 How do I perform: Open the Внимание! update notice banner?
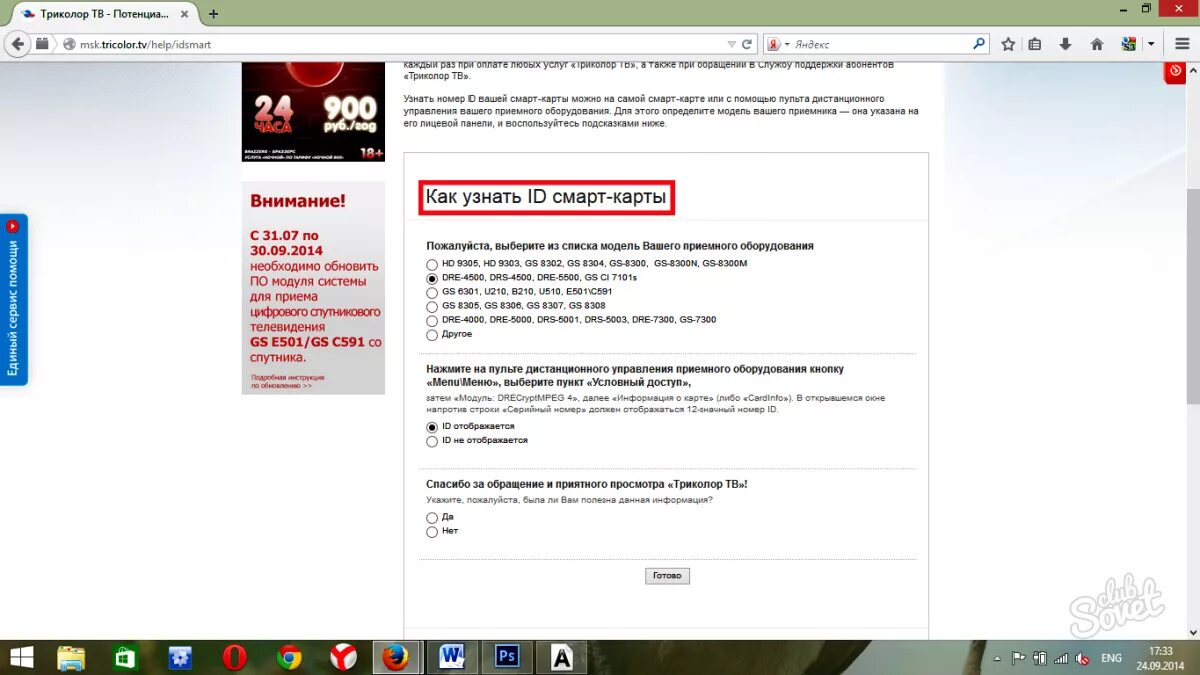tap(313, 287)
